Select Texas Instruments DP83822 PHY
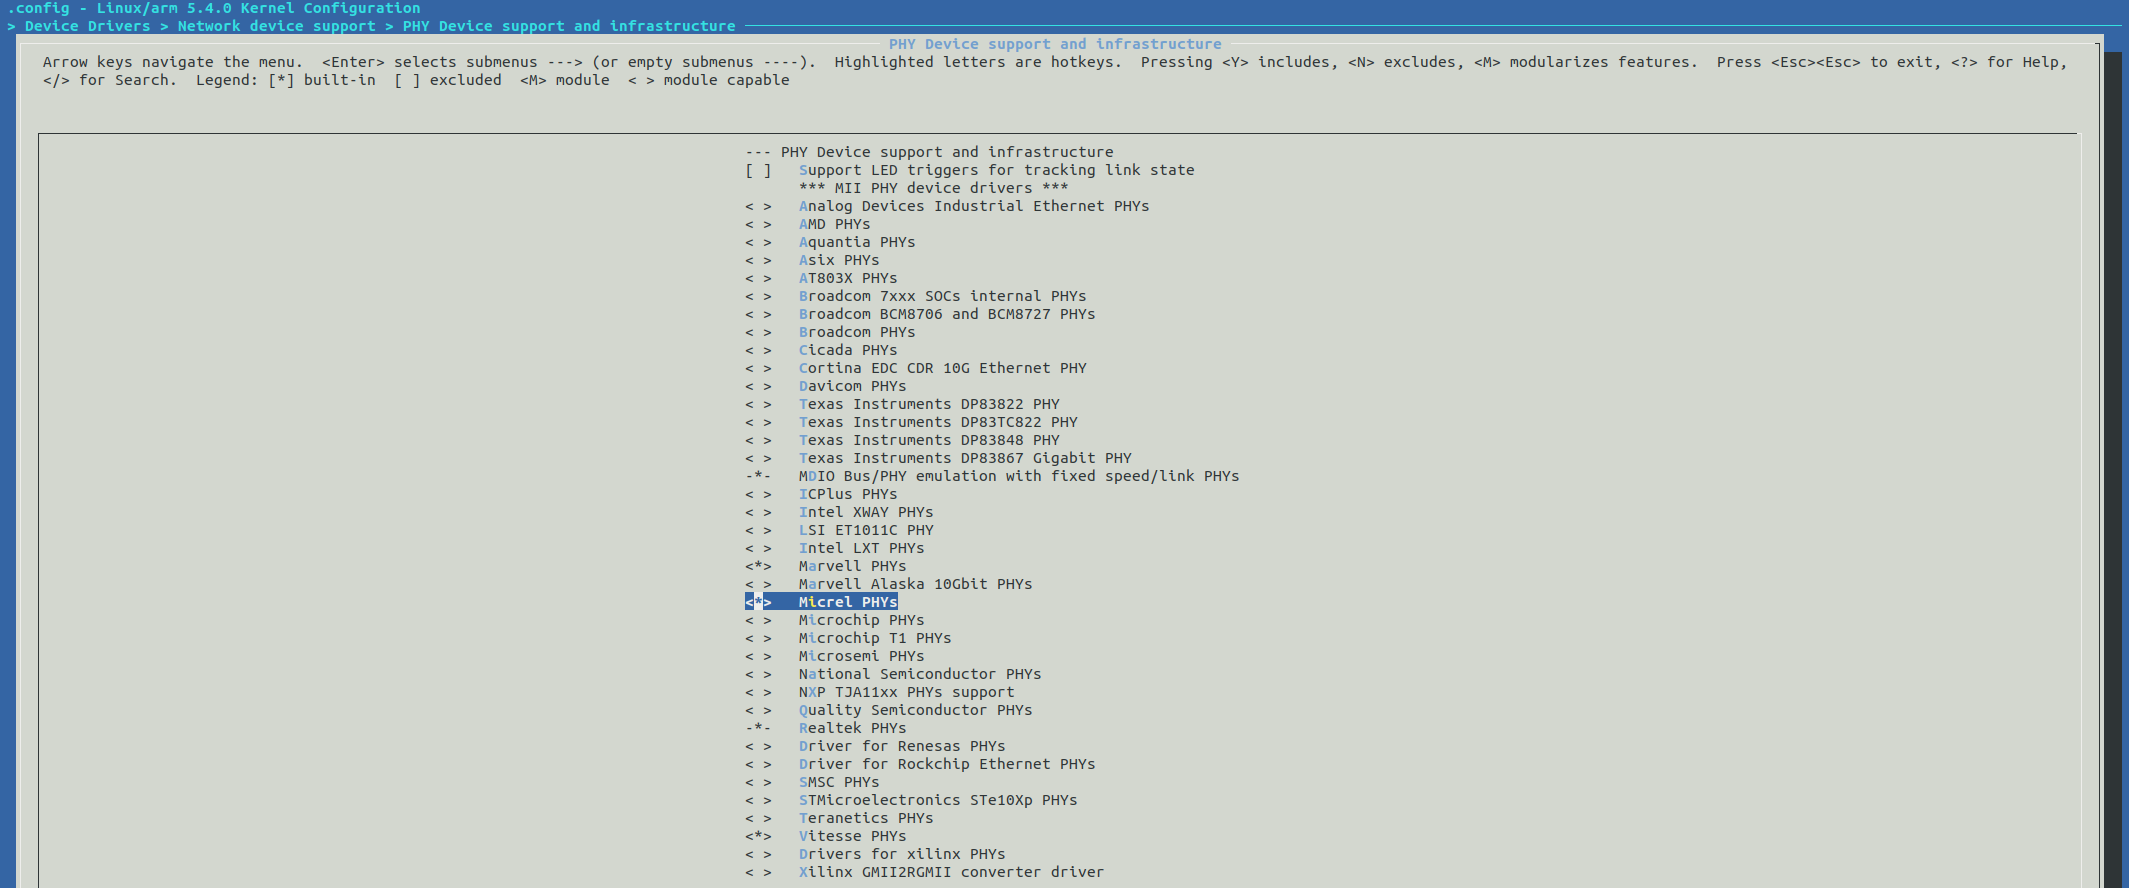The image size is (2129, 888). (x=902, y=404)
